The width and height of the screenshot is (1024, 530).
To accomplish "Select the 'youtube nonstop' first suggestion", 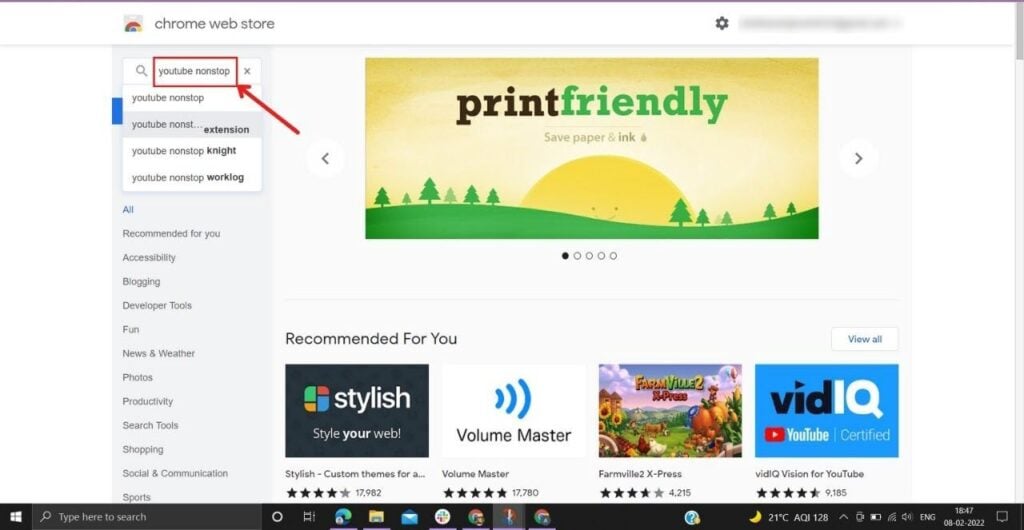I will click(x=192, y=98).
